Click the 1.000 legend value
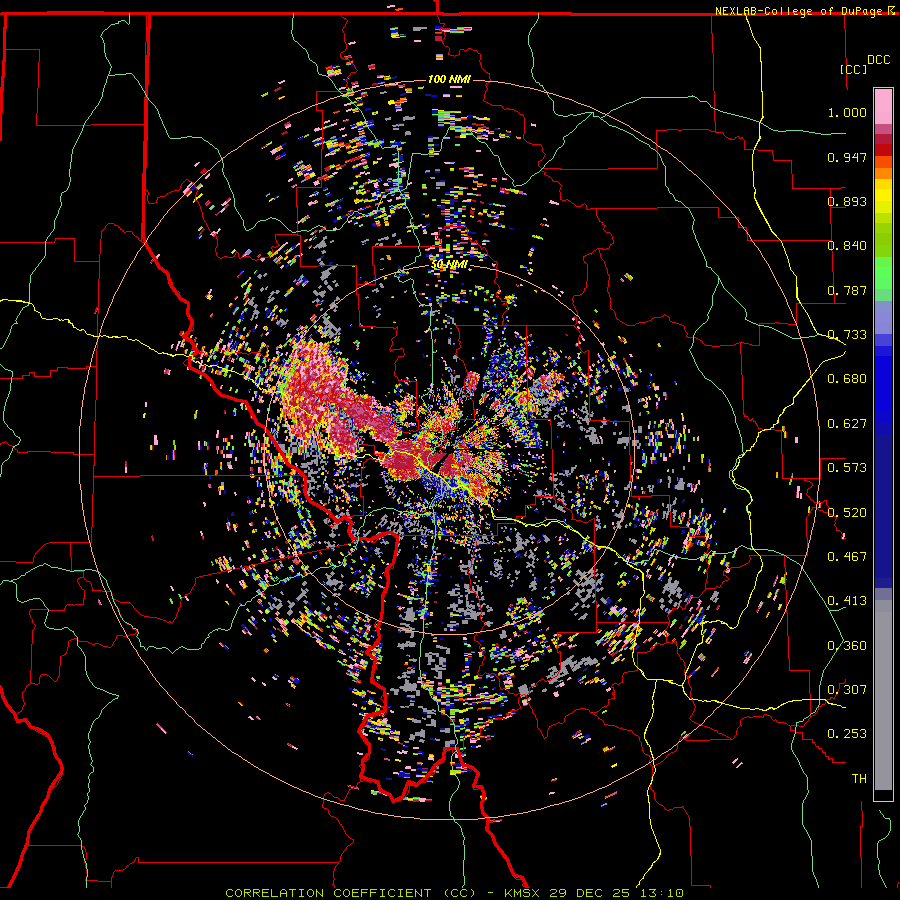 (x=847, y=112)
